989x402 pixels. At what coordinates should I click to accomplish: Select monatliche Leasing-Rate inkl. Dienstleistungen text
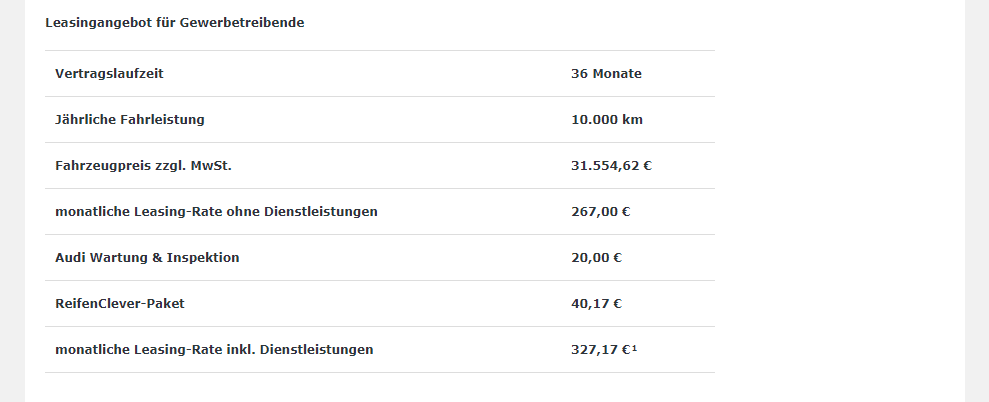coord(214,350)
